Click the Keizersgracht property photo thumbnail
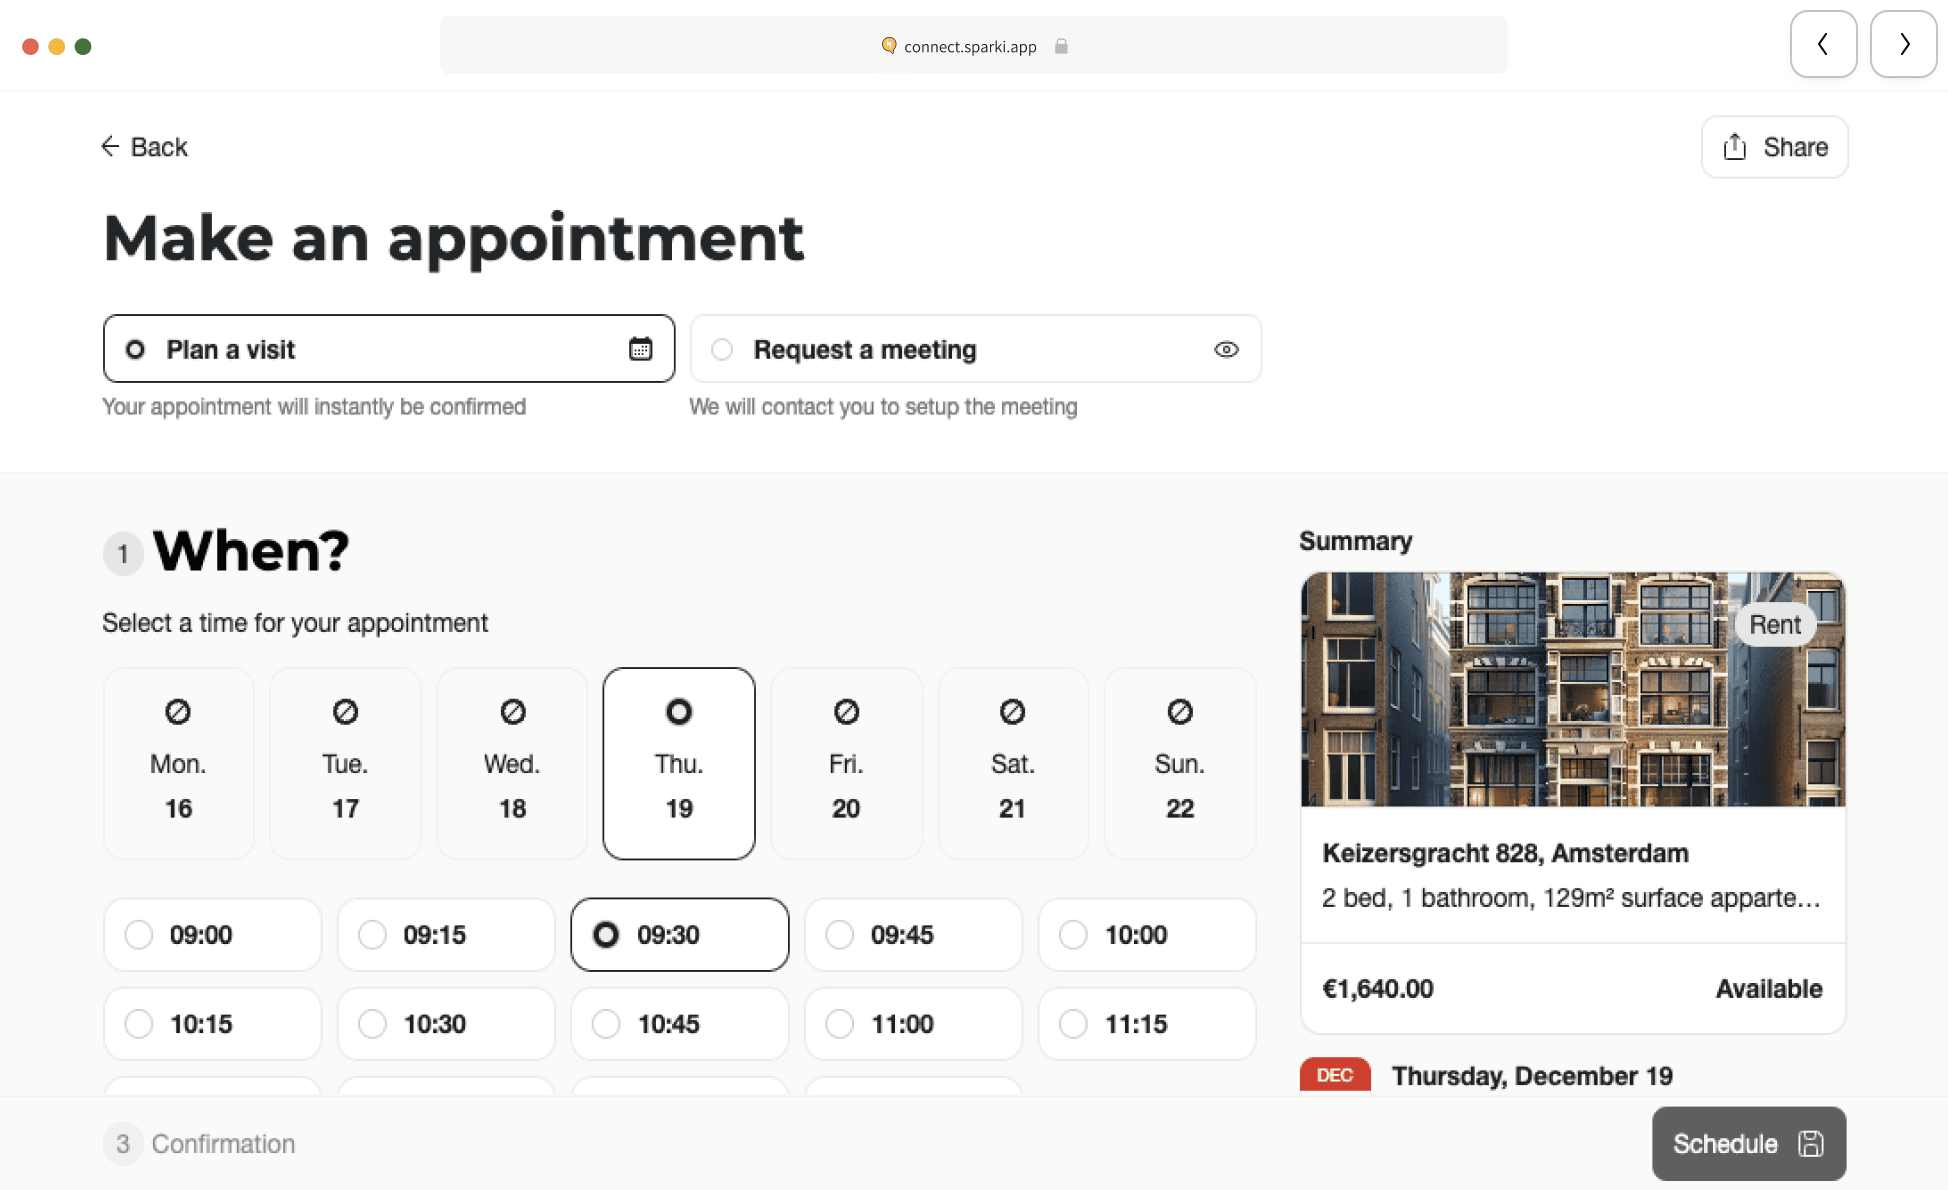This screenshot has width=1948, height=1190. coord(1573,689)
